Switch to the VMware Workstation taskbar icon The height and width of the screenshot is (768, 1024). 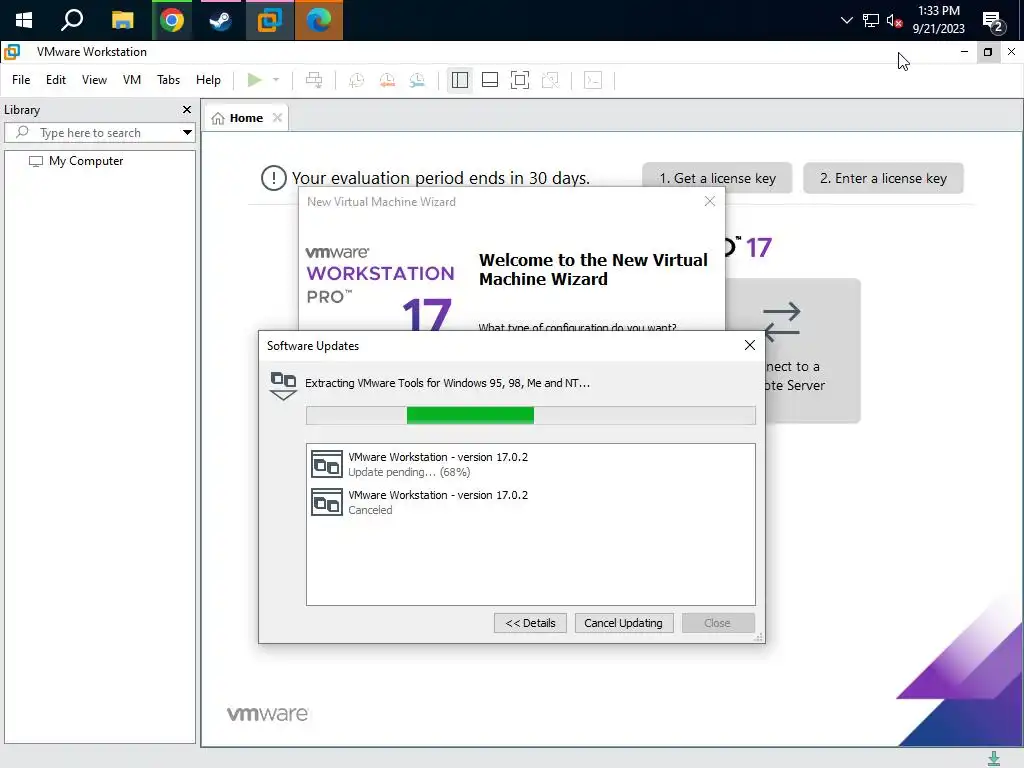pos(269,20)
